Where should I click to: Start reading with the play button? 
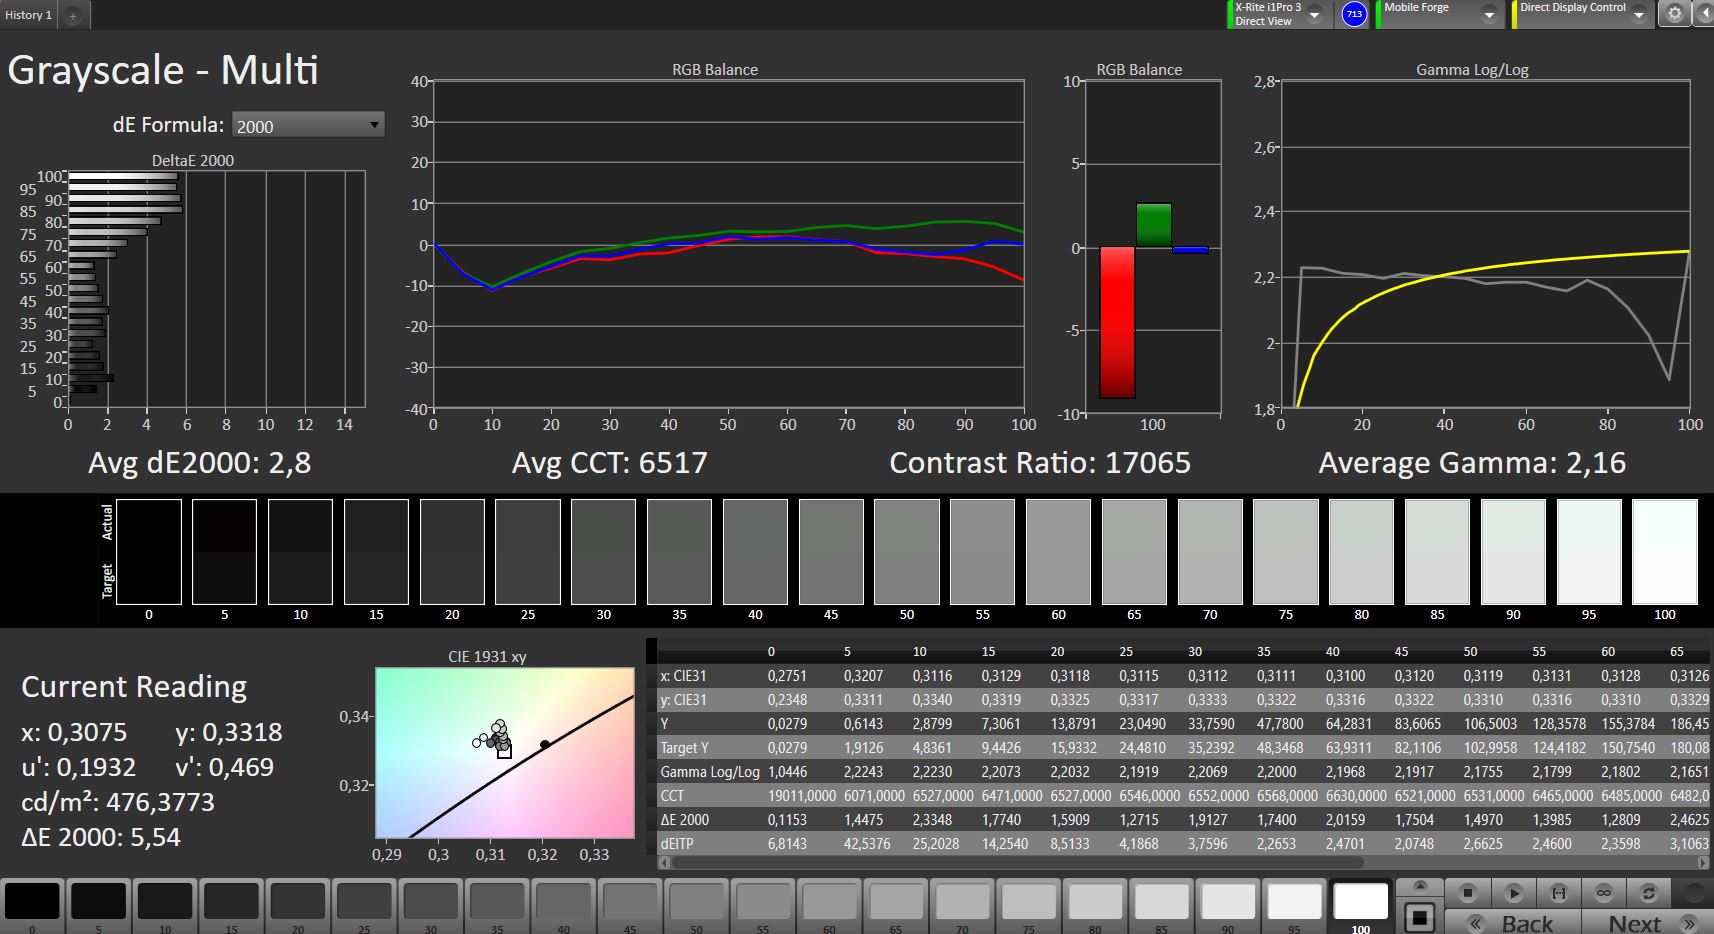[x=1513, y=892]
